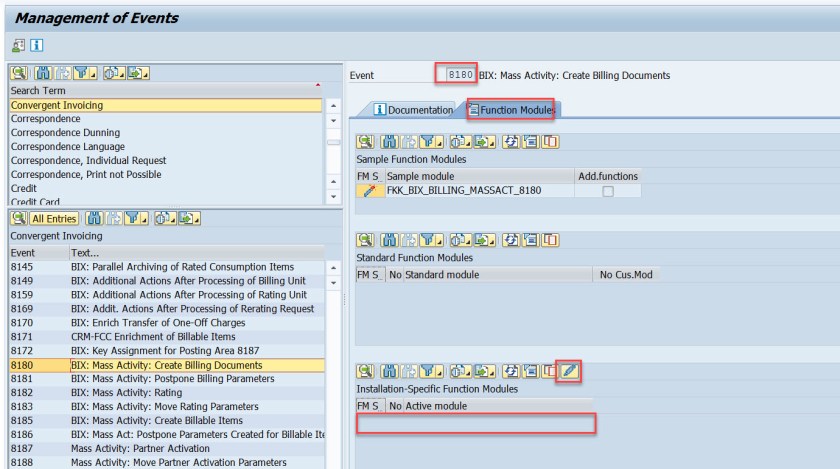Click copy icon in Standard Function Modules toolbar
Viewport: 840px width, 469px height.
[x=550, y=240]
